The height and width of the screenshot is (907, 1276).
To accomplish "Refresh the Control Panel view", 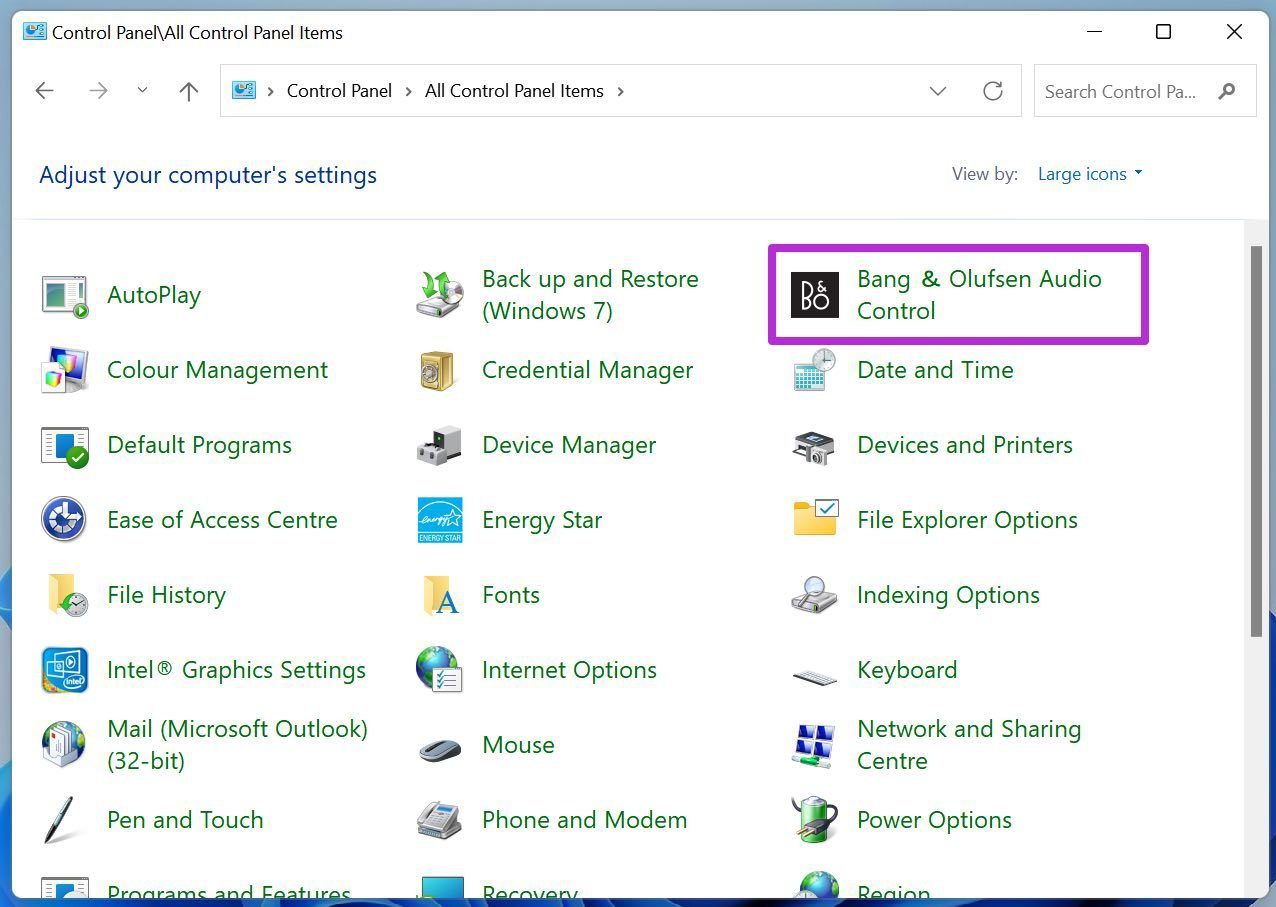I will 993,91.
